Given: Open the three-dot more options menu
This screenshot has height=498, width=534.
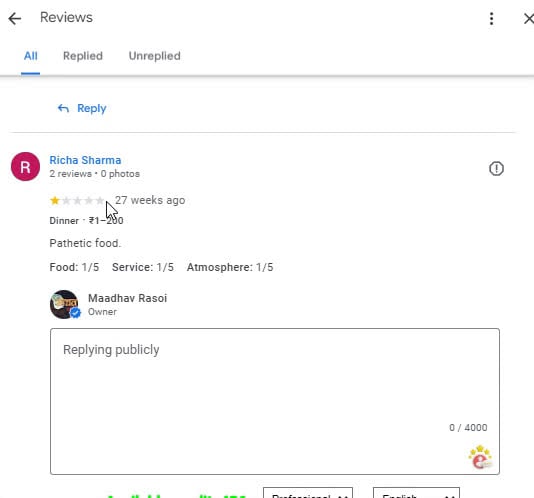Looking at the screenshot, I should click(491, 18).
